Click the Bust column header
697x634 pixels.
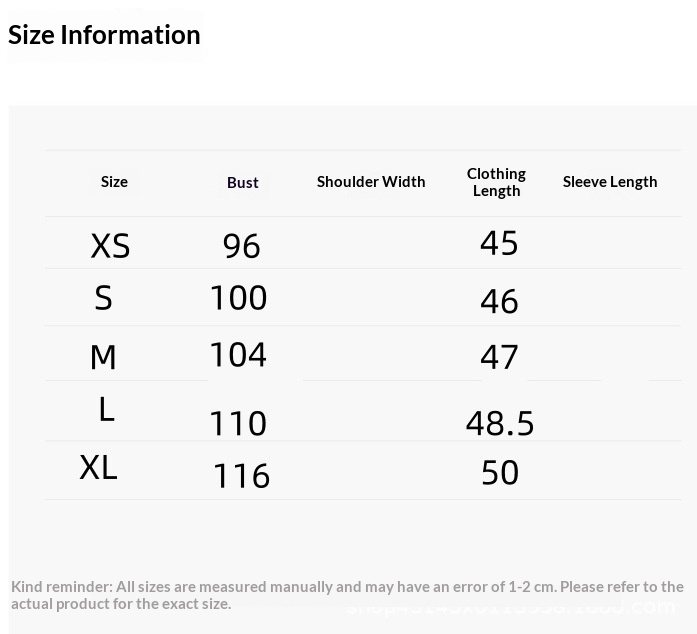click(x=243, y=182)
